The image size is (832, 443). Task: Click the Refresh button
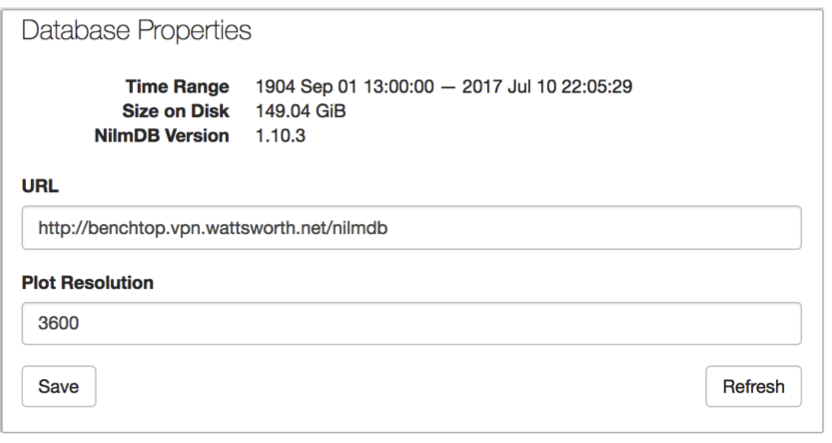point(753,386)
